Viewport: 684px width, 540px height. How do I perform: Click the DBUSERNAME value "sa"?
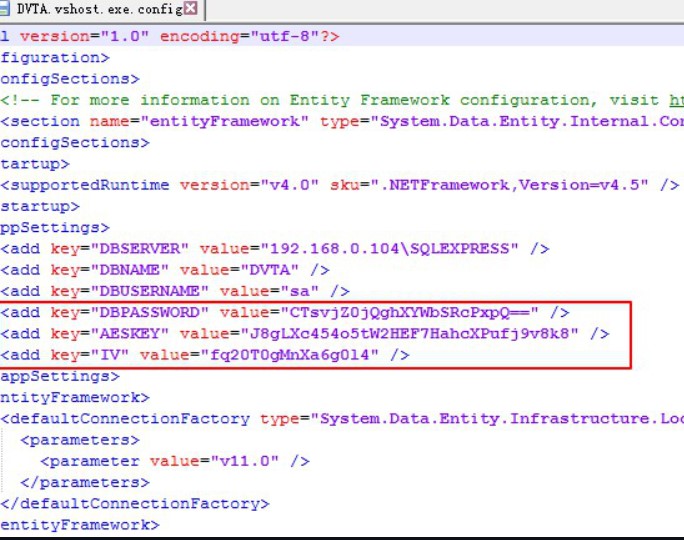coord(300,291)
